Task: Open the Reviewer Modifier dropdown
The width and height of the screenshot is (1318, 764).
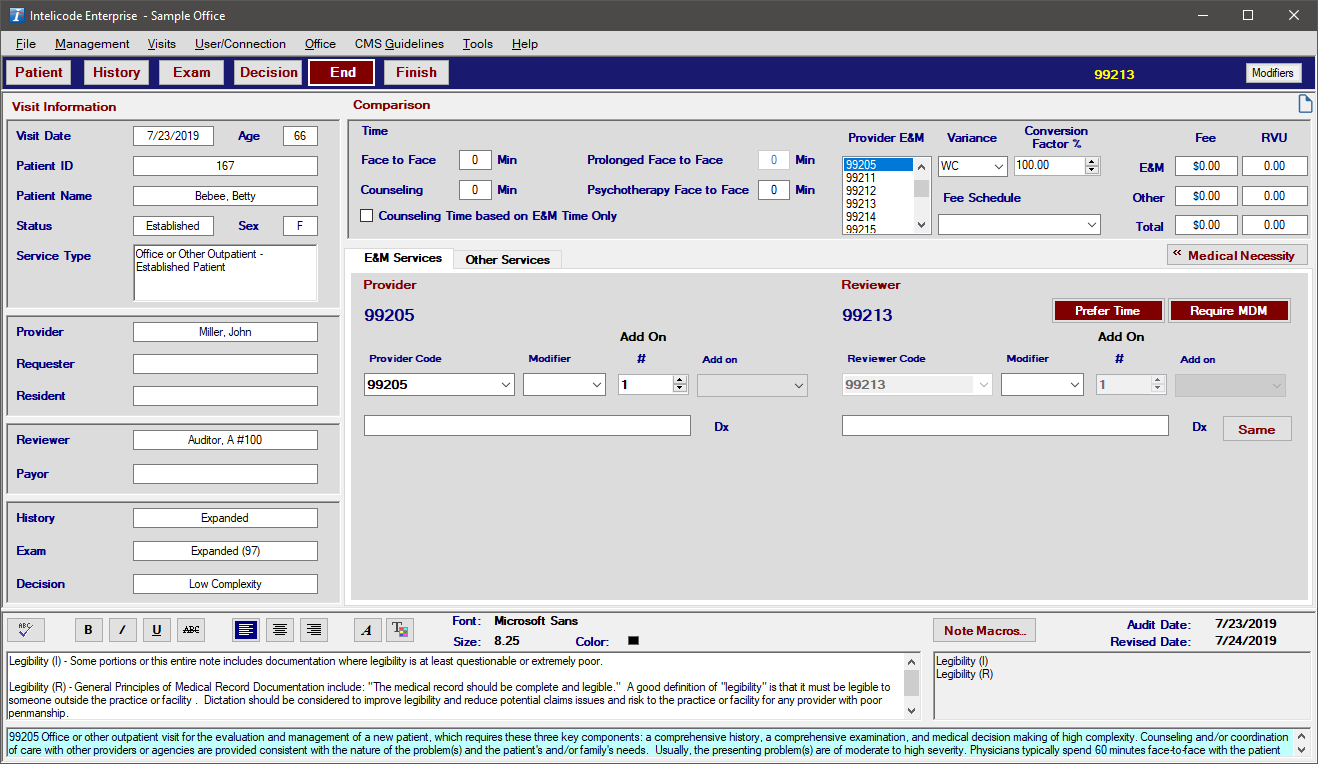Action: [x=1074, y=385]
